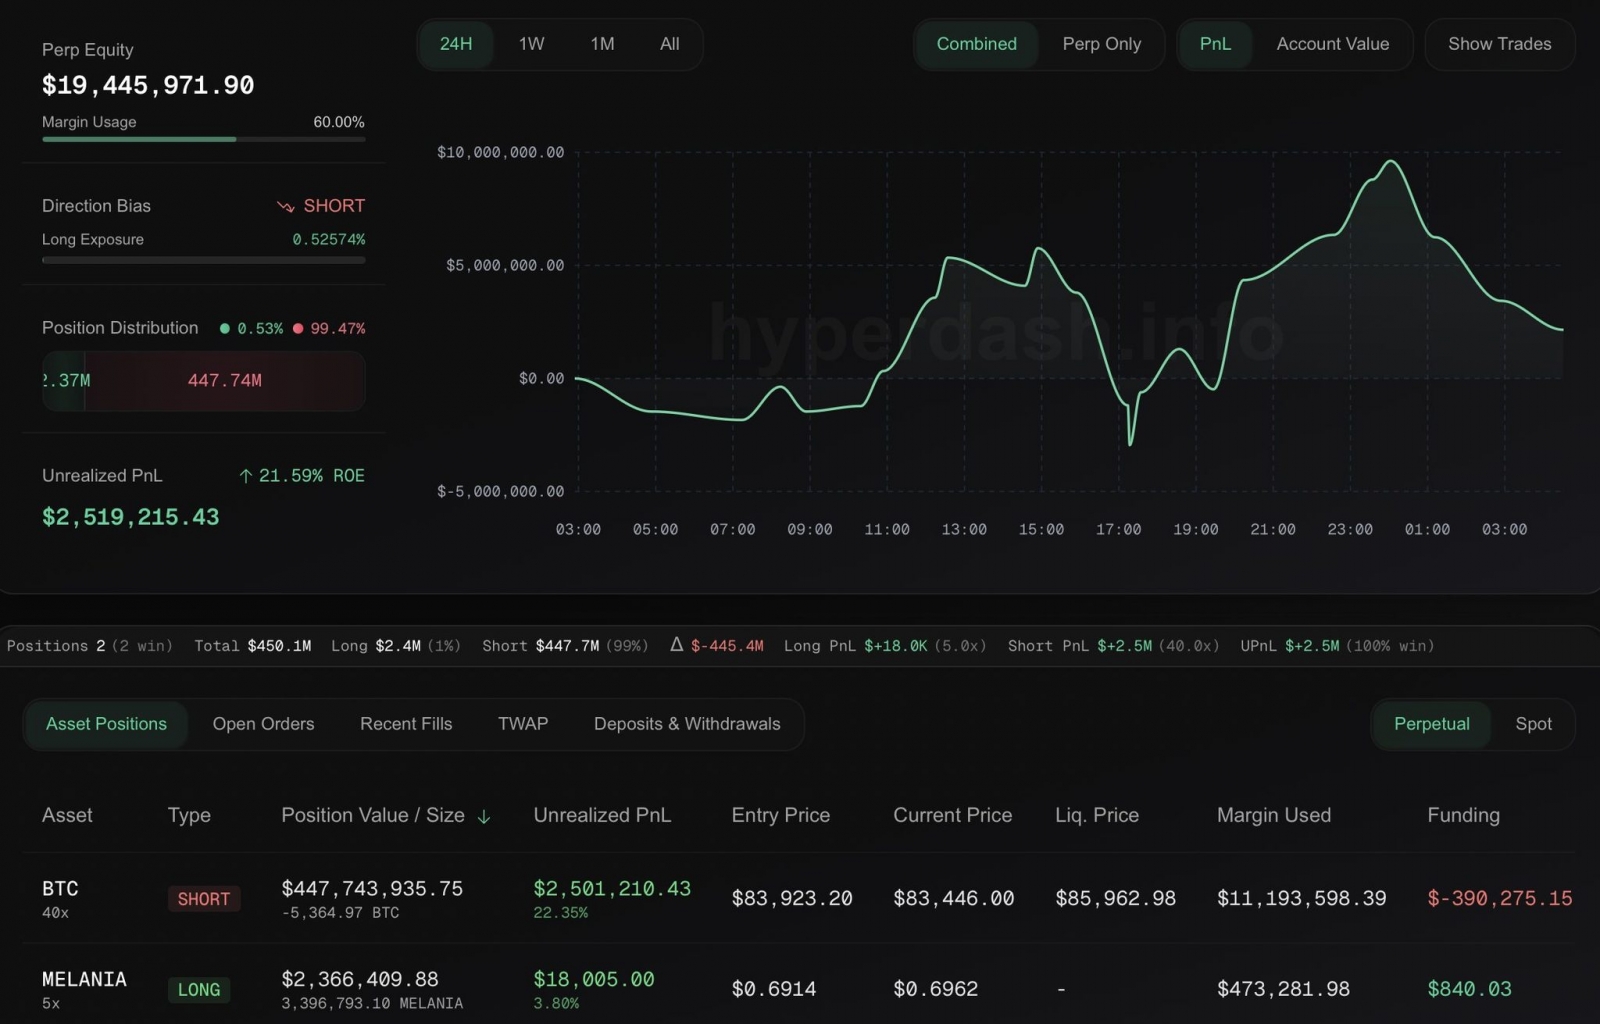
Task: Open the Deposits & Withdrawals tab
Action: 687,724
